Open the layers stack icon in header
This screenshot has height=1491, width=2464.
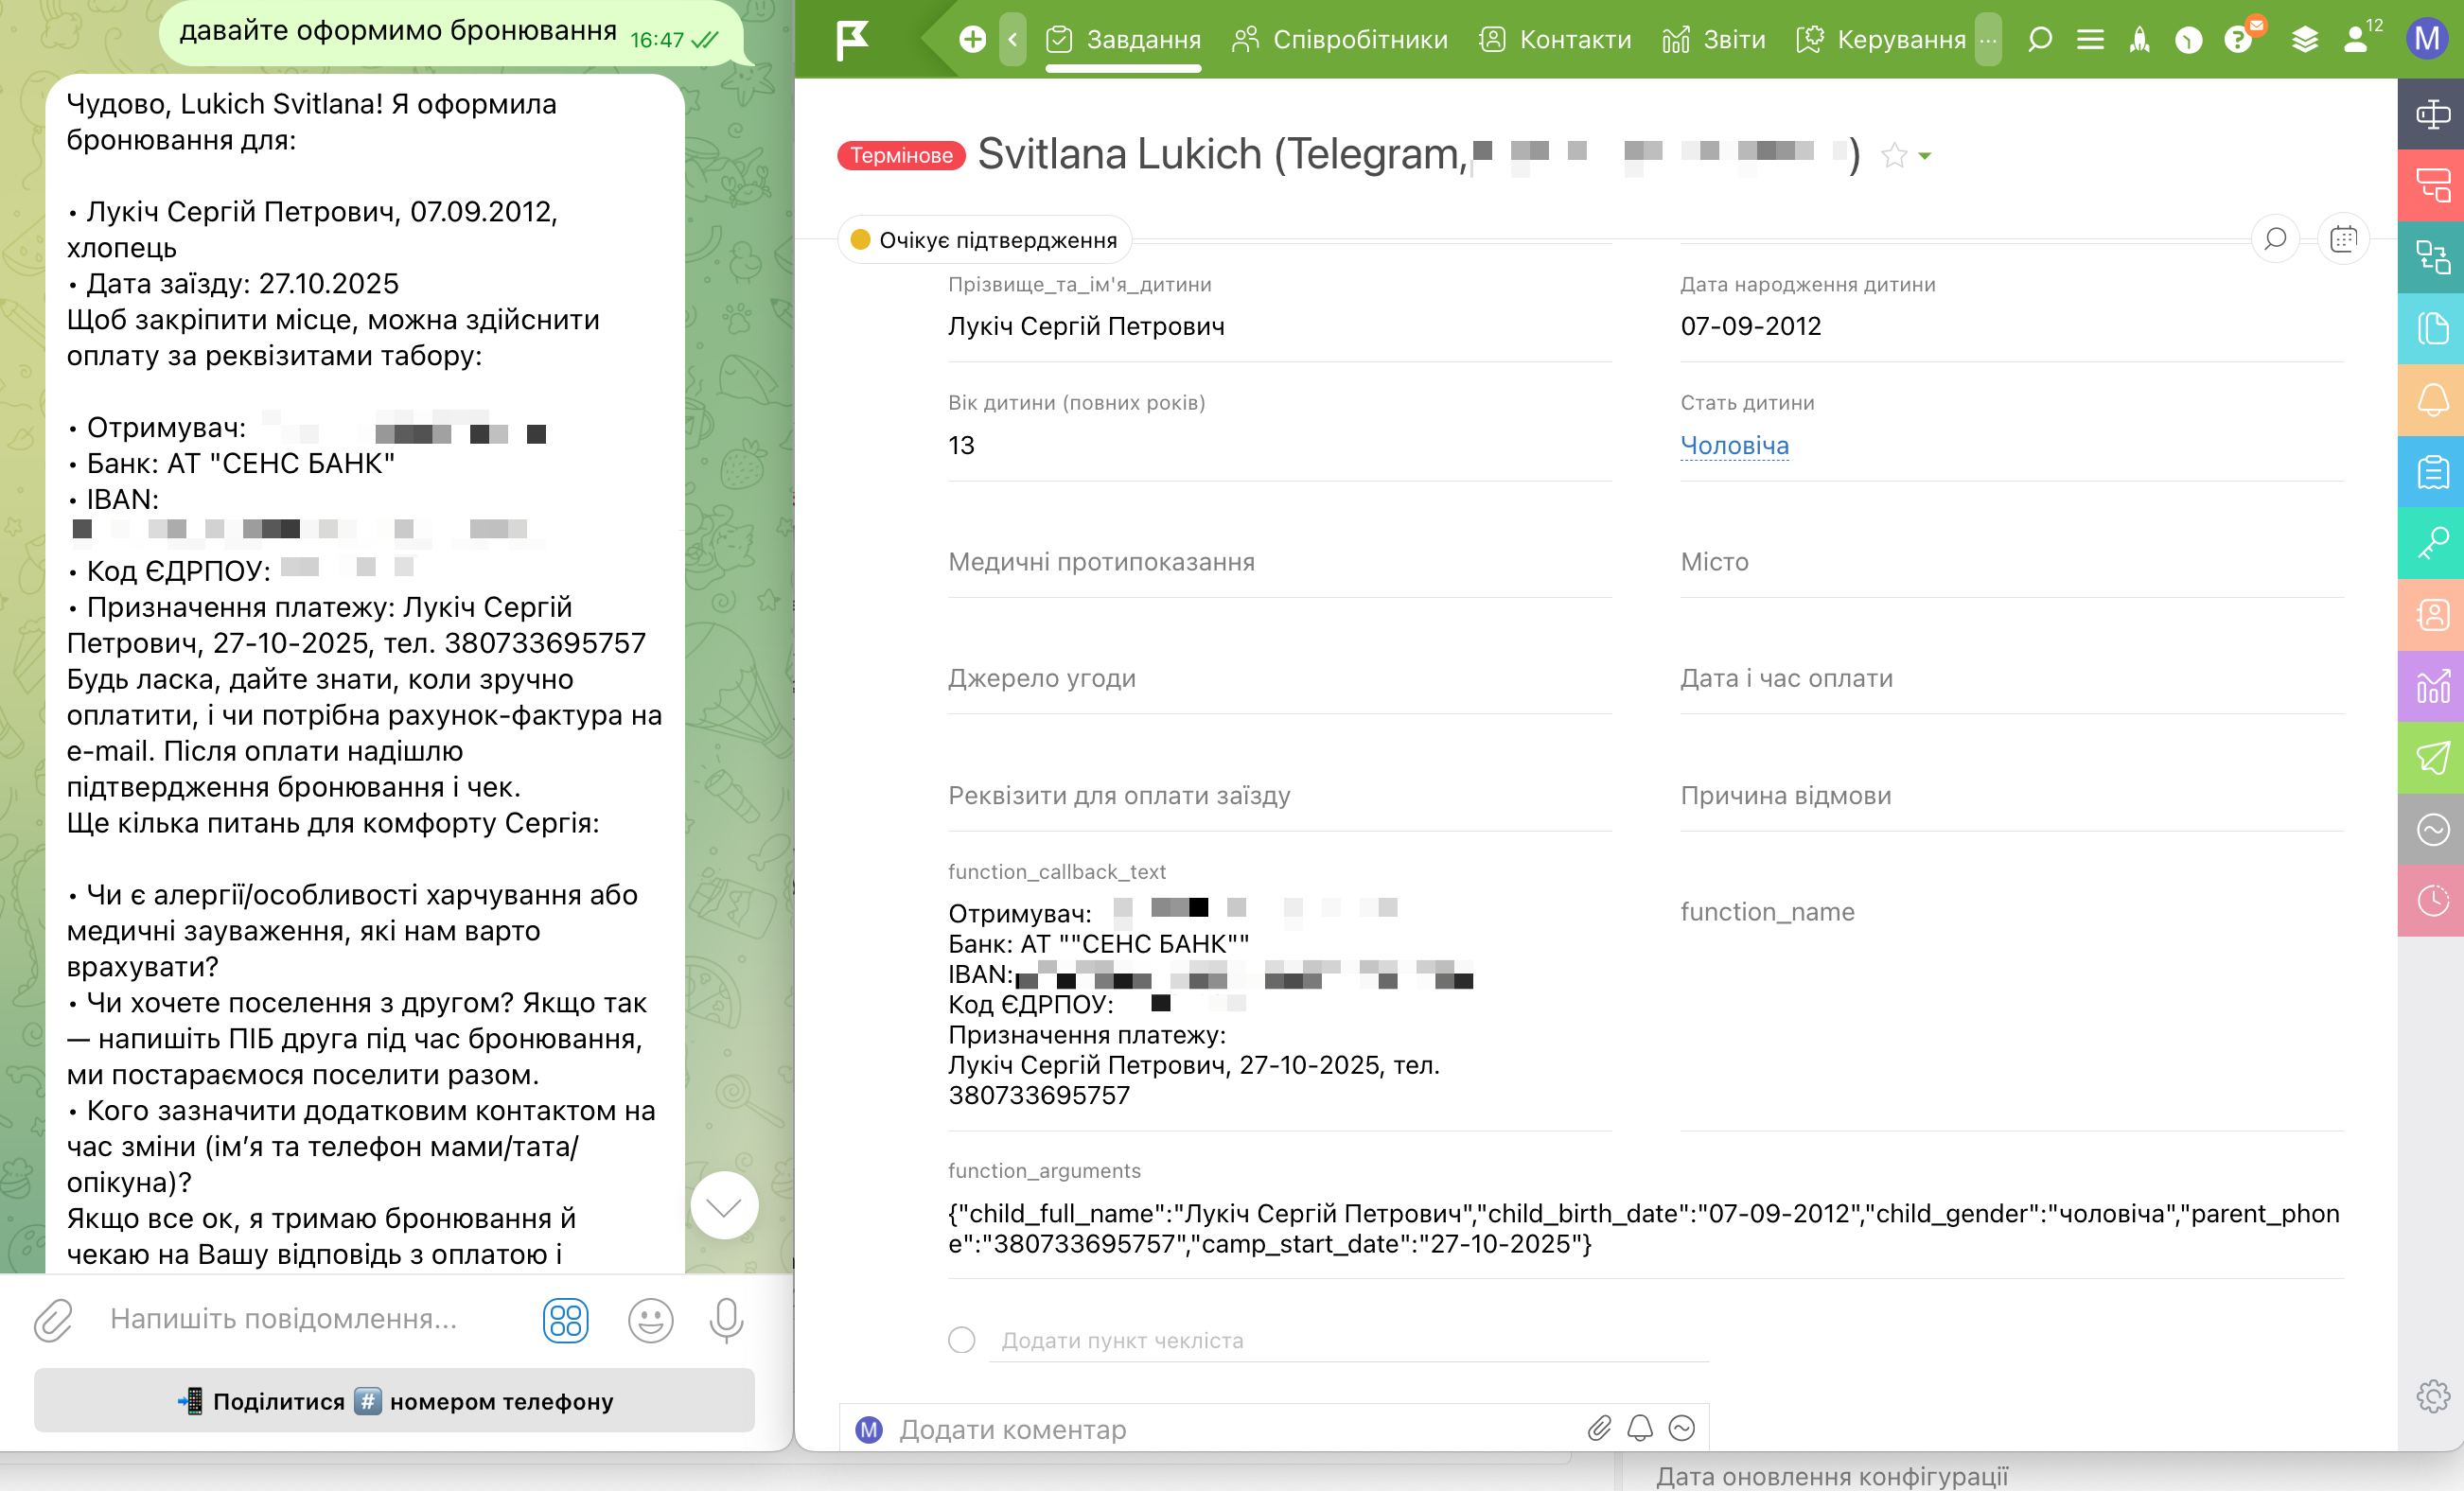click(2304, 39)
